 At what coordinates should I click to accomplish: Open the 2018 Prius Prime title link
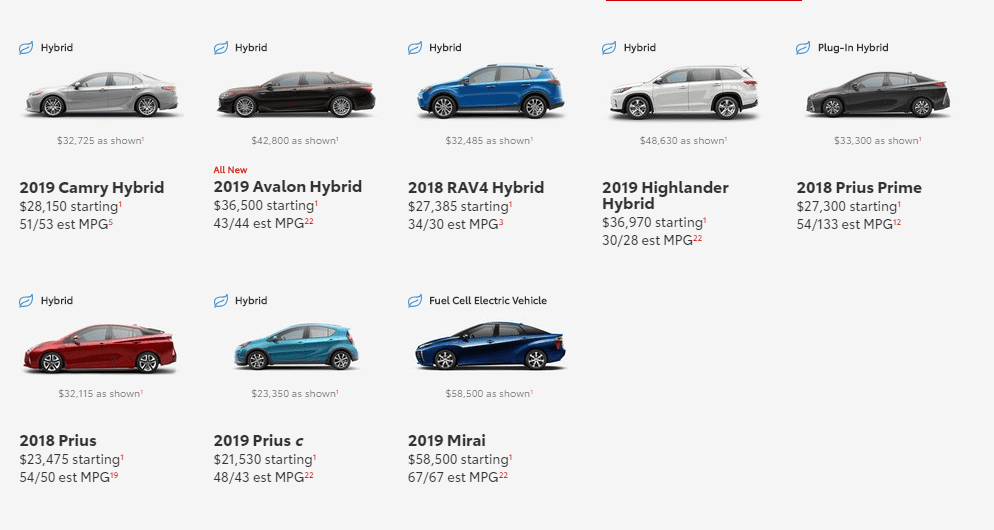point(859,188)
